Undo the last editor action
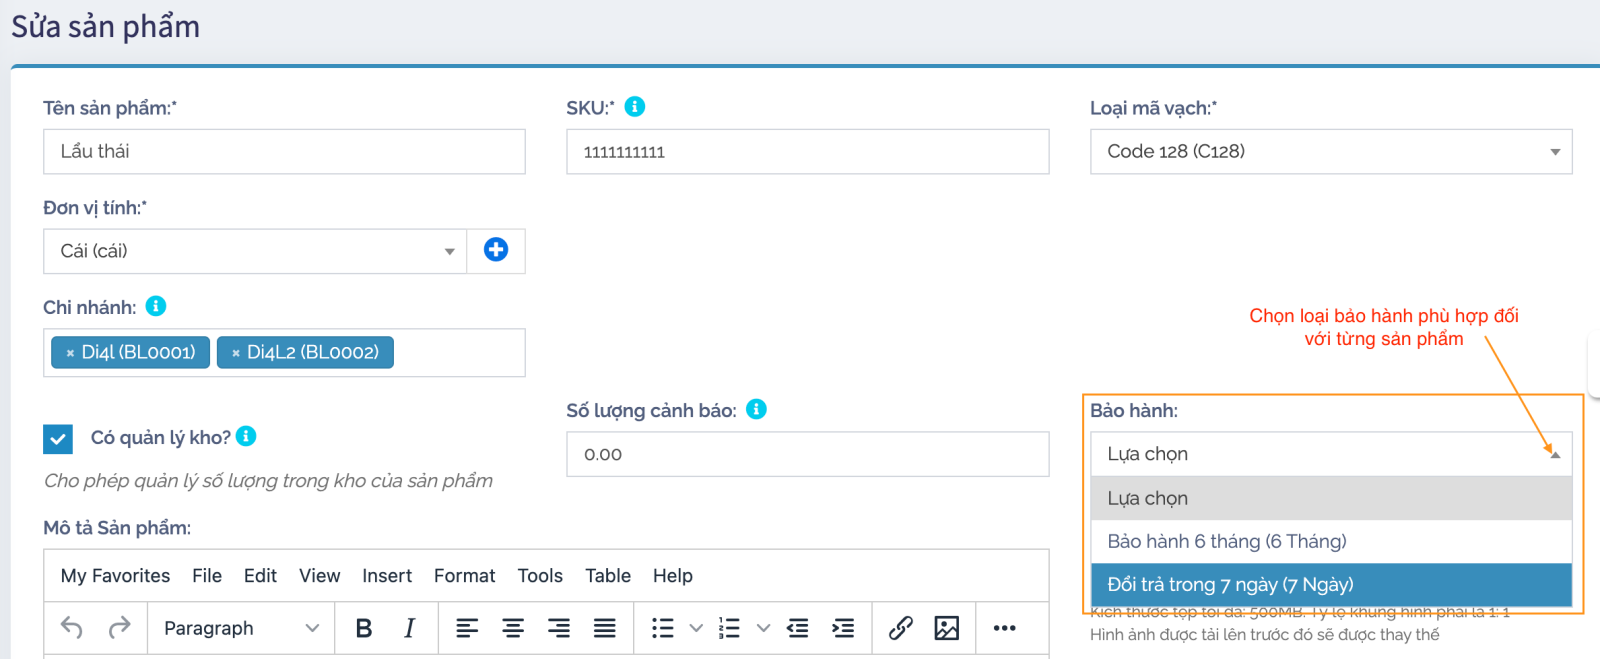The width and height of the screenshot is (1600, 659). [x=72, y=628]
